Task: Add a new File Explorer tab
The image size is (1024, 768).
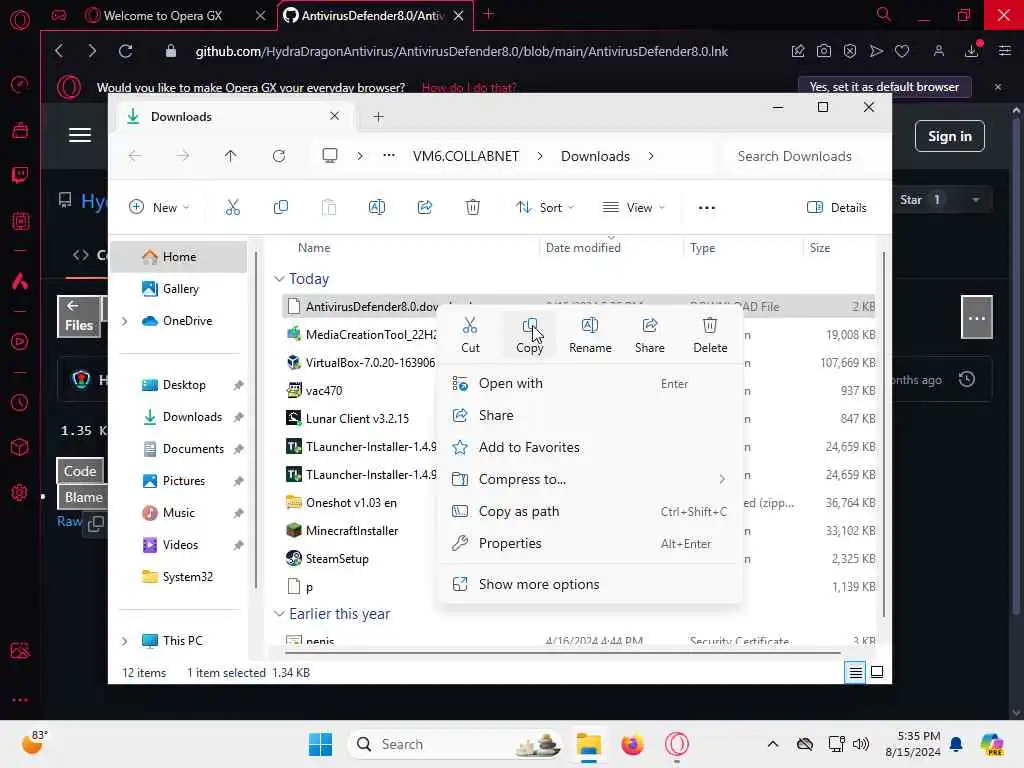Action: click(378, 117)
